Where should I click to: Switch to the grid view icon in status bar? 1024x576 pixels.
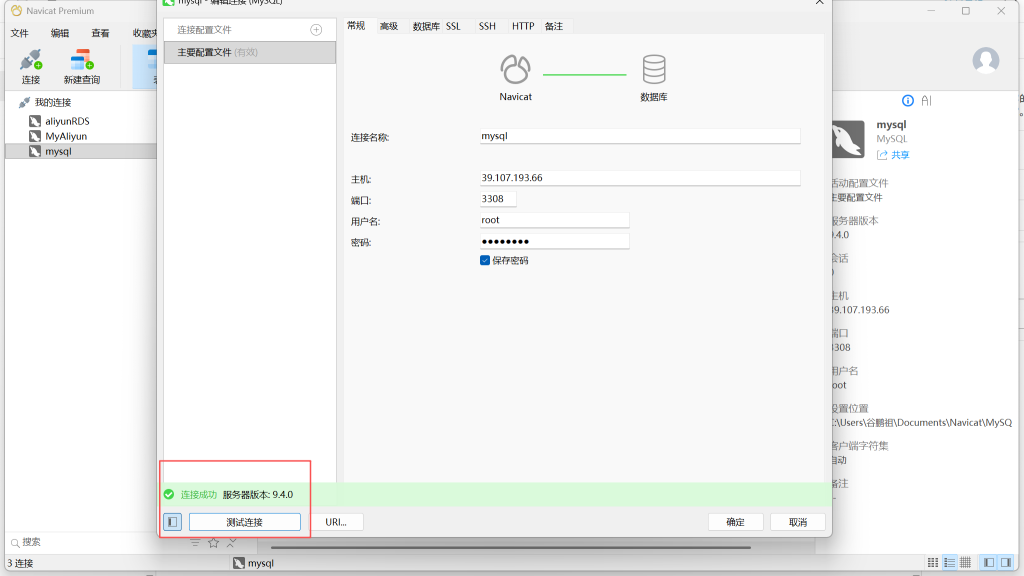[x=933, y=563]
